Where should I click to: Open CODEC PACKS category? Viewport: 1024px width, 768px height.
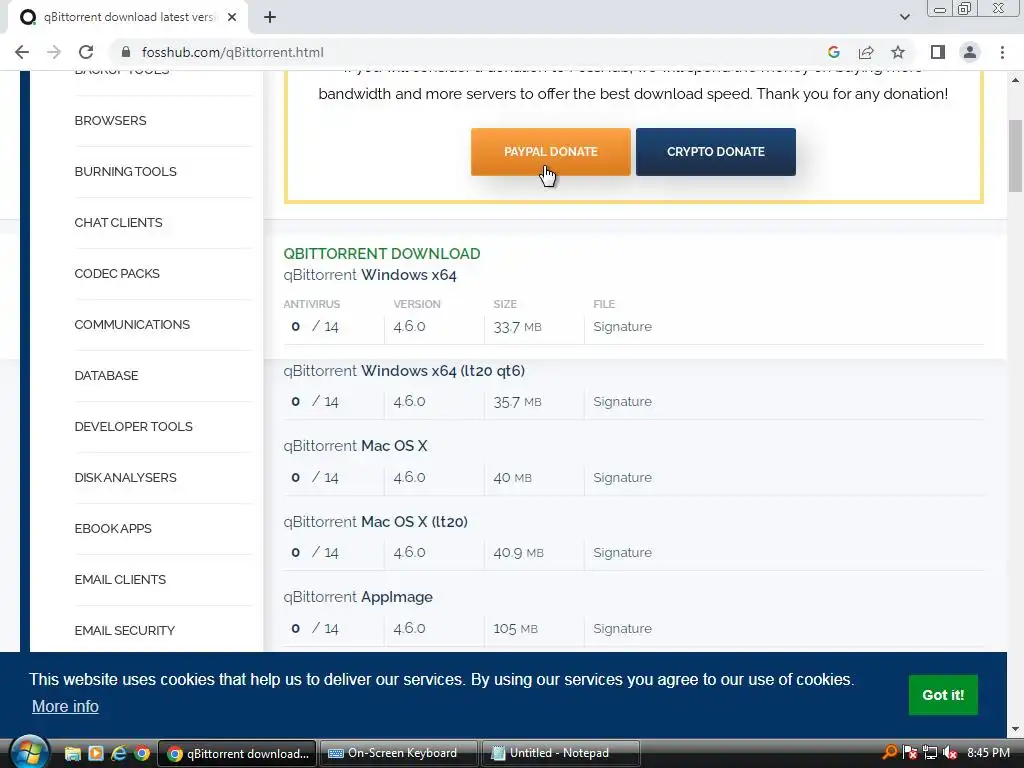coord(117,274)
